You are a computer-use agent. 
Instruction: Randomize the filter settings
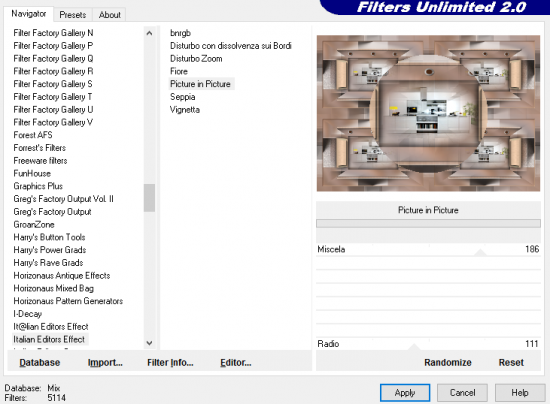(448, 362)
